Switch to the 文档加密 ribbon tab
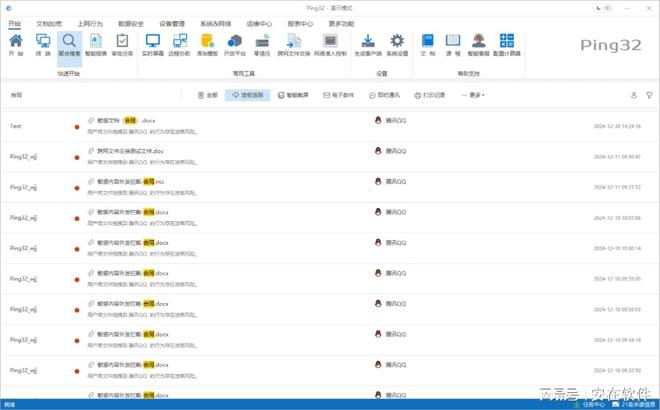660x410 pixels. [48, 21]
